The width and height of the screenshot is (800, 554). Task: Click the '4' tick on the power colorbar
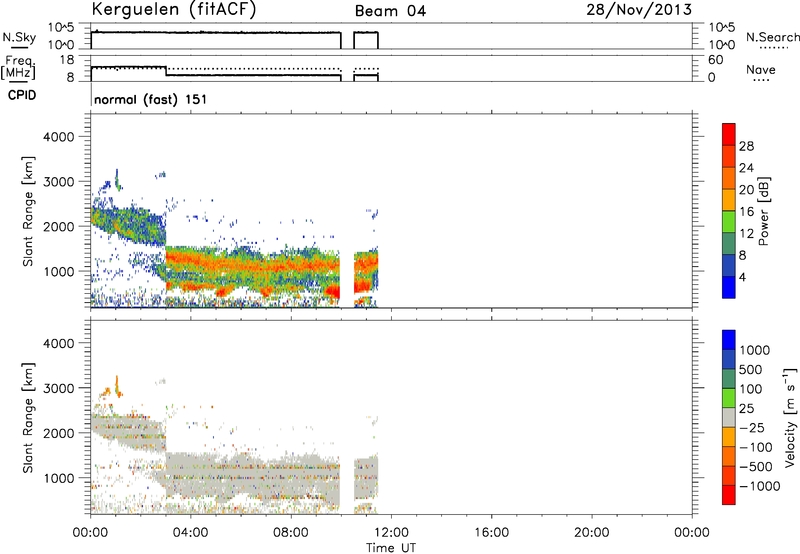tap(742, 277)
